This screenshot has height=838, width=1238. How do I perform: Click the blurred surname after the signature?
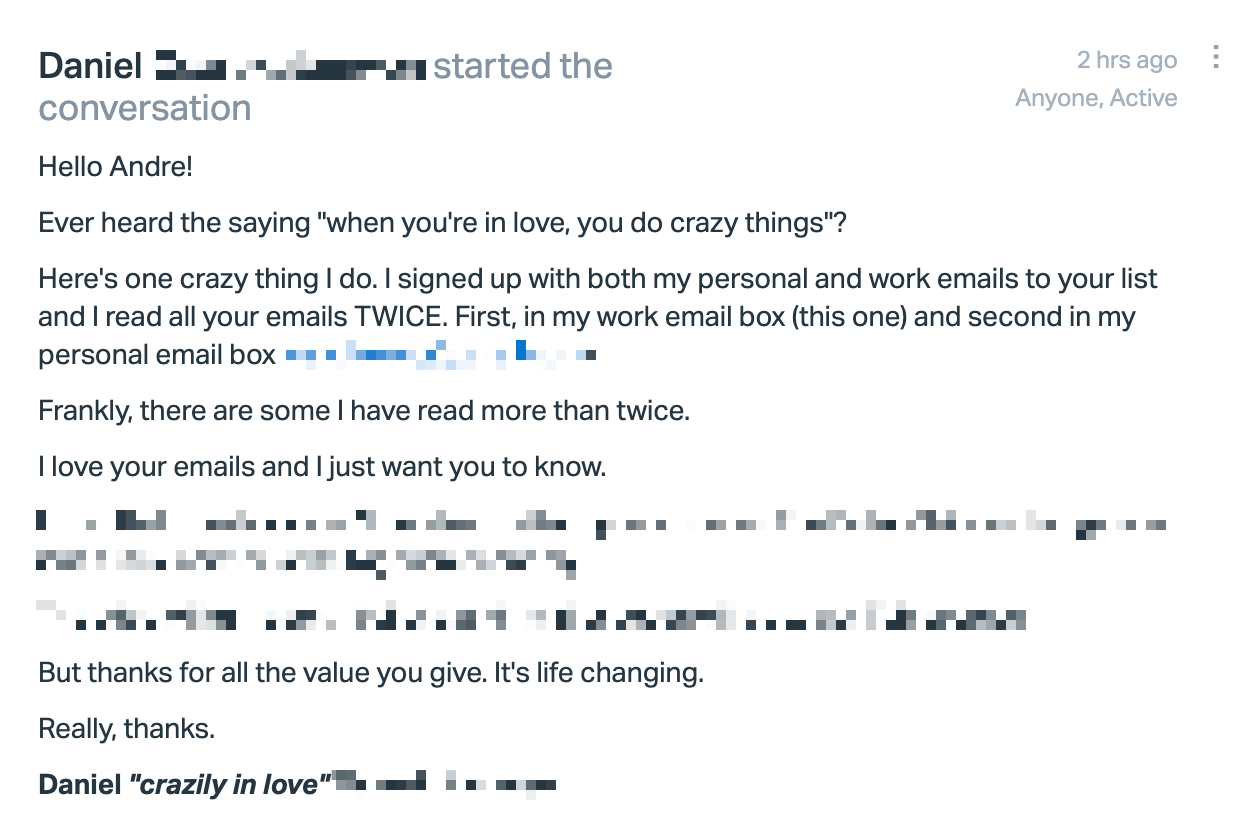444,784
